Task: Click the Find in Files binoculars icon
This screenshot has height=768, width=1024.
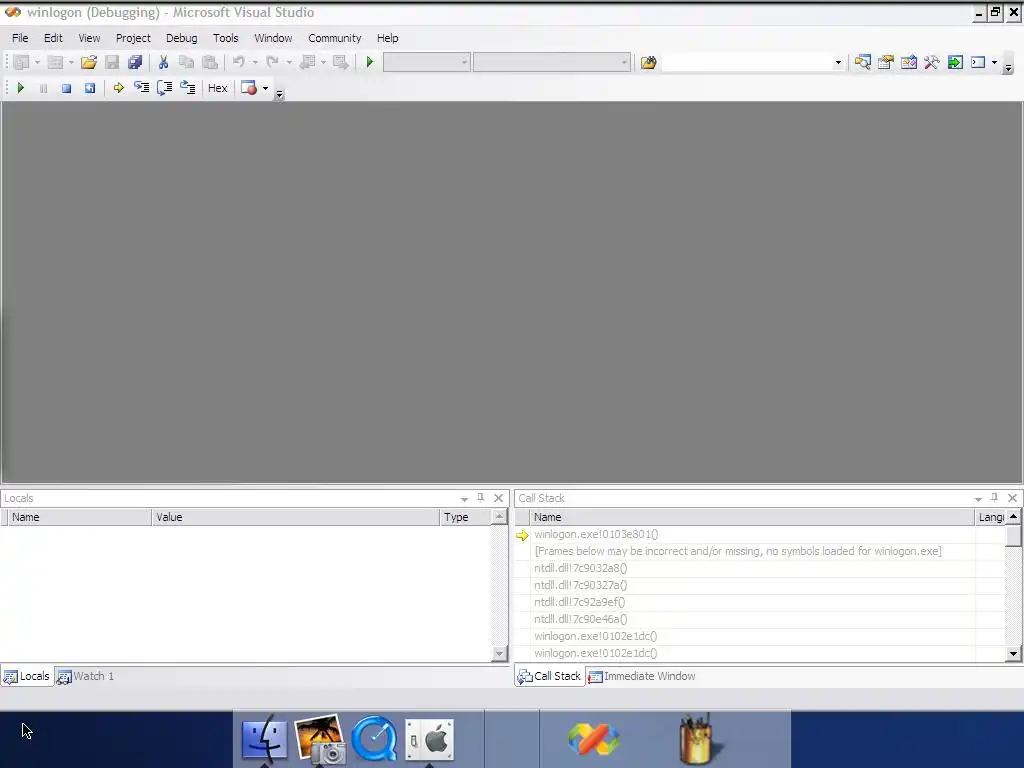Action: tap(648, 62)
